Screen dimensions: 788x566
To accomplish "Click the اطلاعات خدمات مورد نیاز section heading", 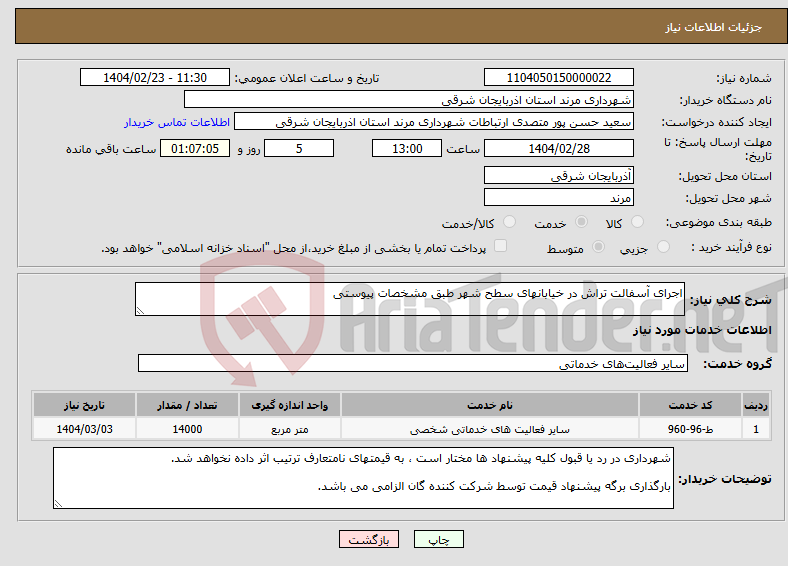I will tap(702, 330).
